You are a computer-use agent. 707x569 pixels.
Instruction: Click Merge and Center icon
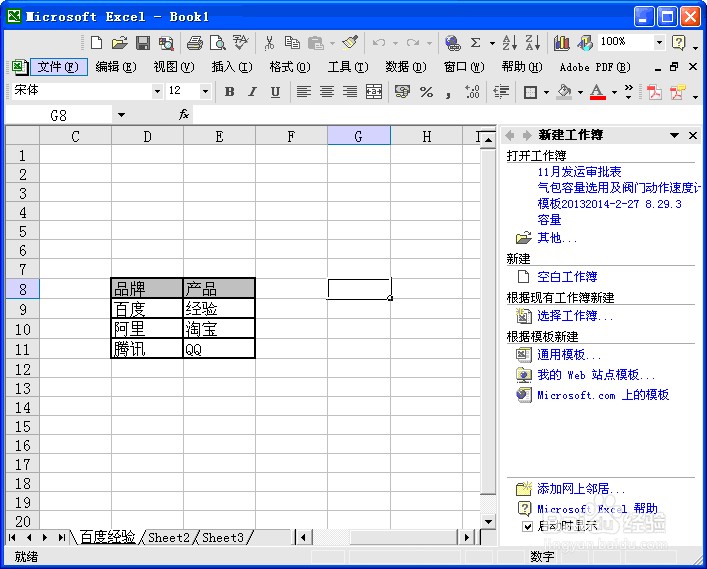coord(374,92)
